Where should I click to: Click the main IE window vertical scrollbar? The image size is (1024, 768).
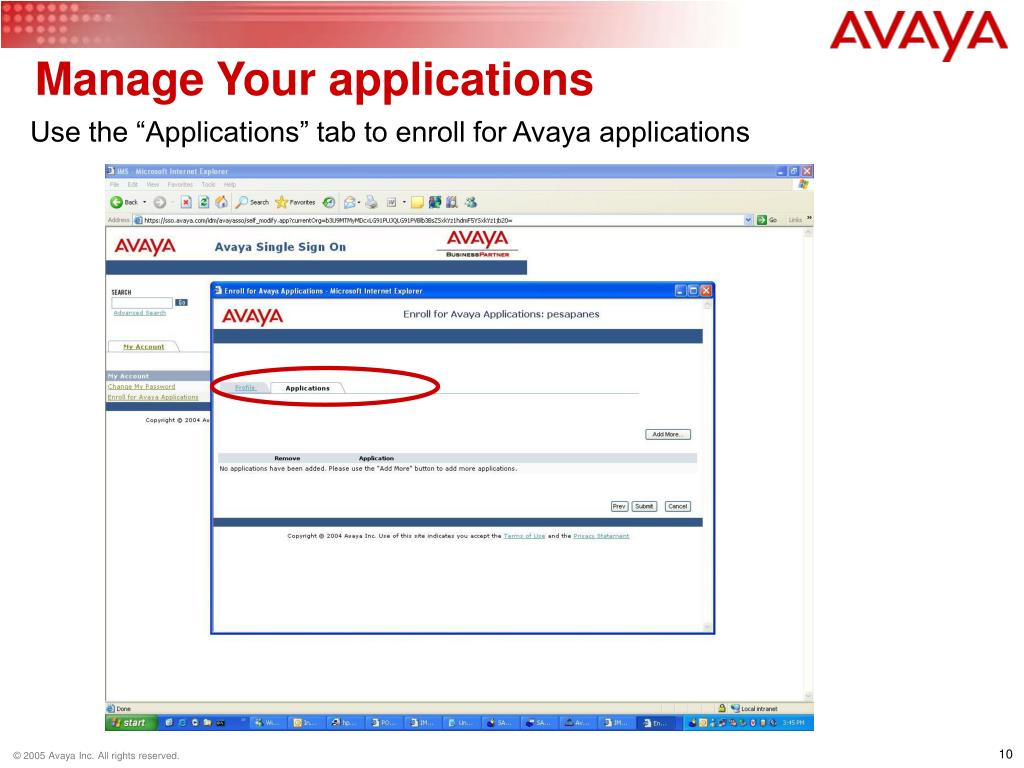808,464
